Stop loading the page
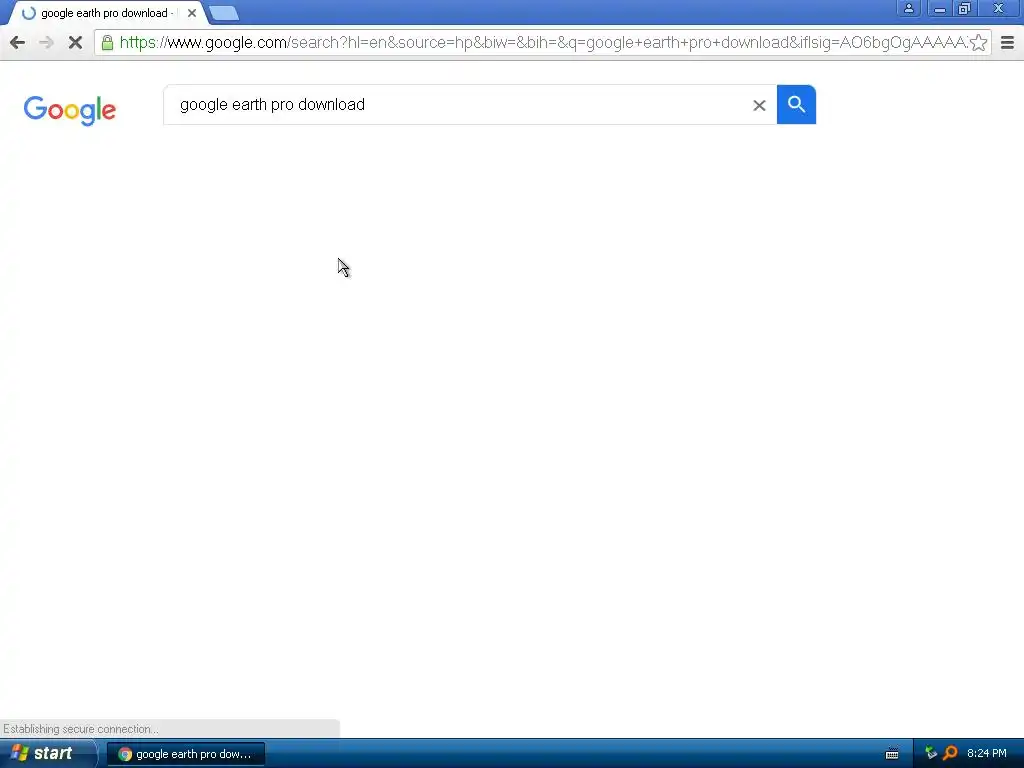This screenshot has height=768, width=1024. pyautogui.click(x=75, y=43)
